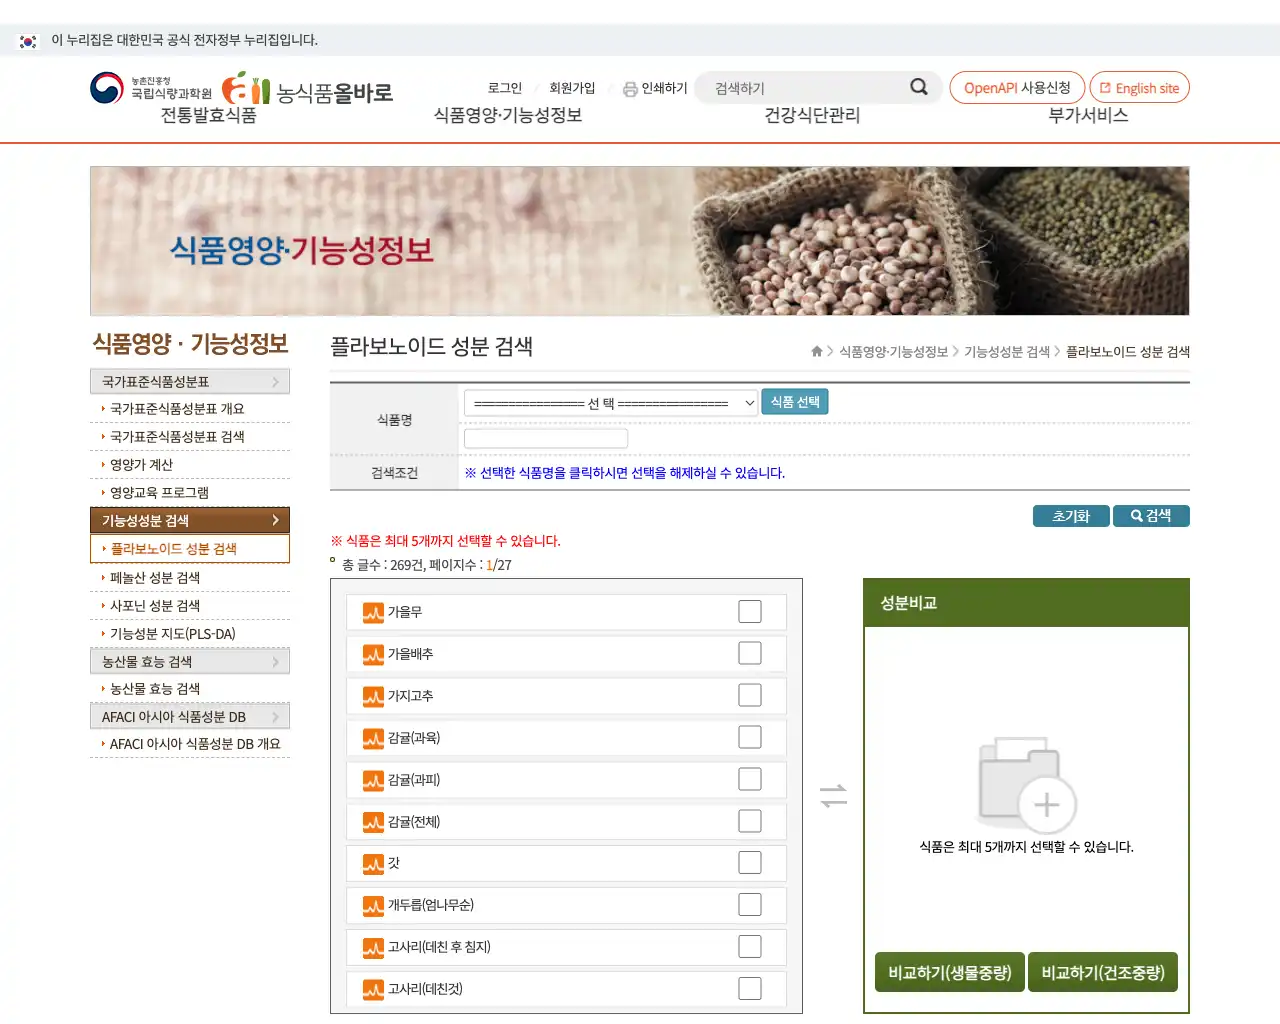
Task: Check the checkbox for 가을배추
Action: tap(749, 653)
